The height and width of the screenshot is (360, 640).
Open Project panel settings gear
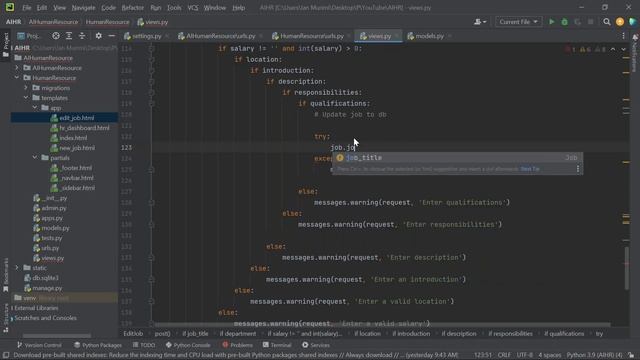(x=98, y=36)
